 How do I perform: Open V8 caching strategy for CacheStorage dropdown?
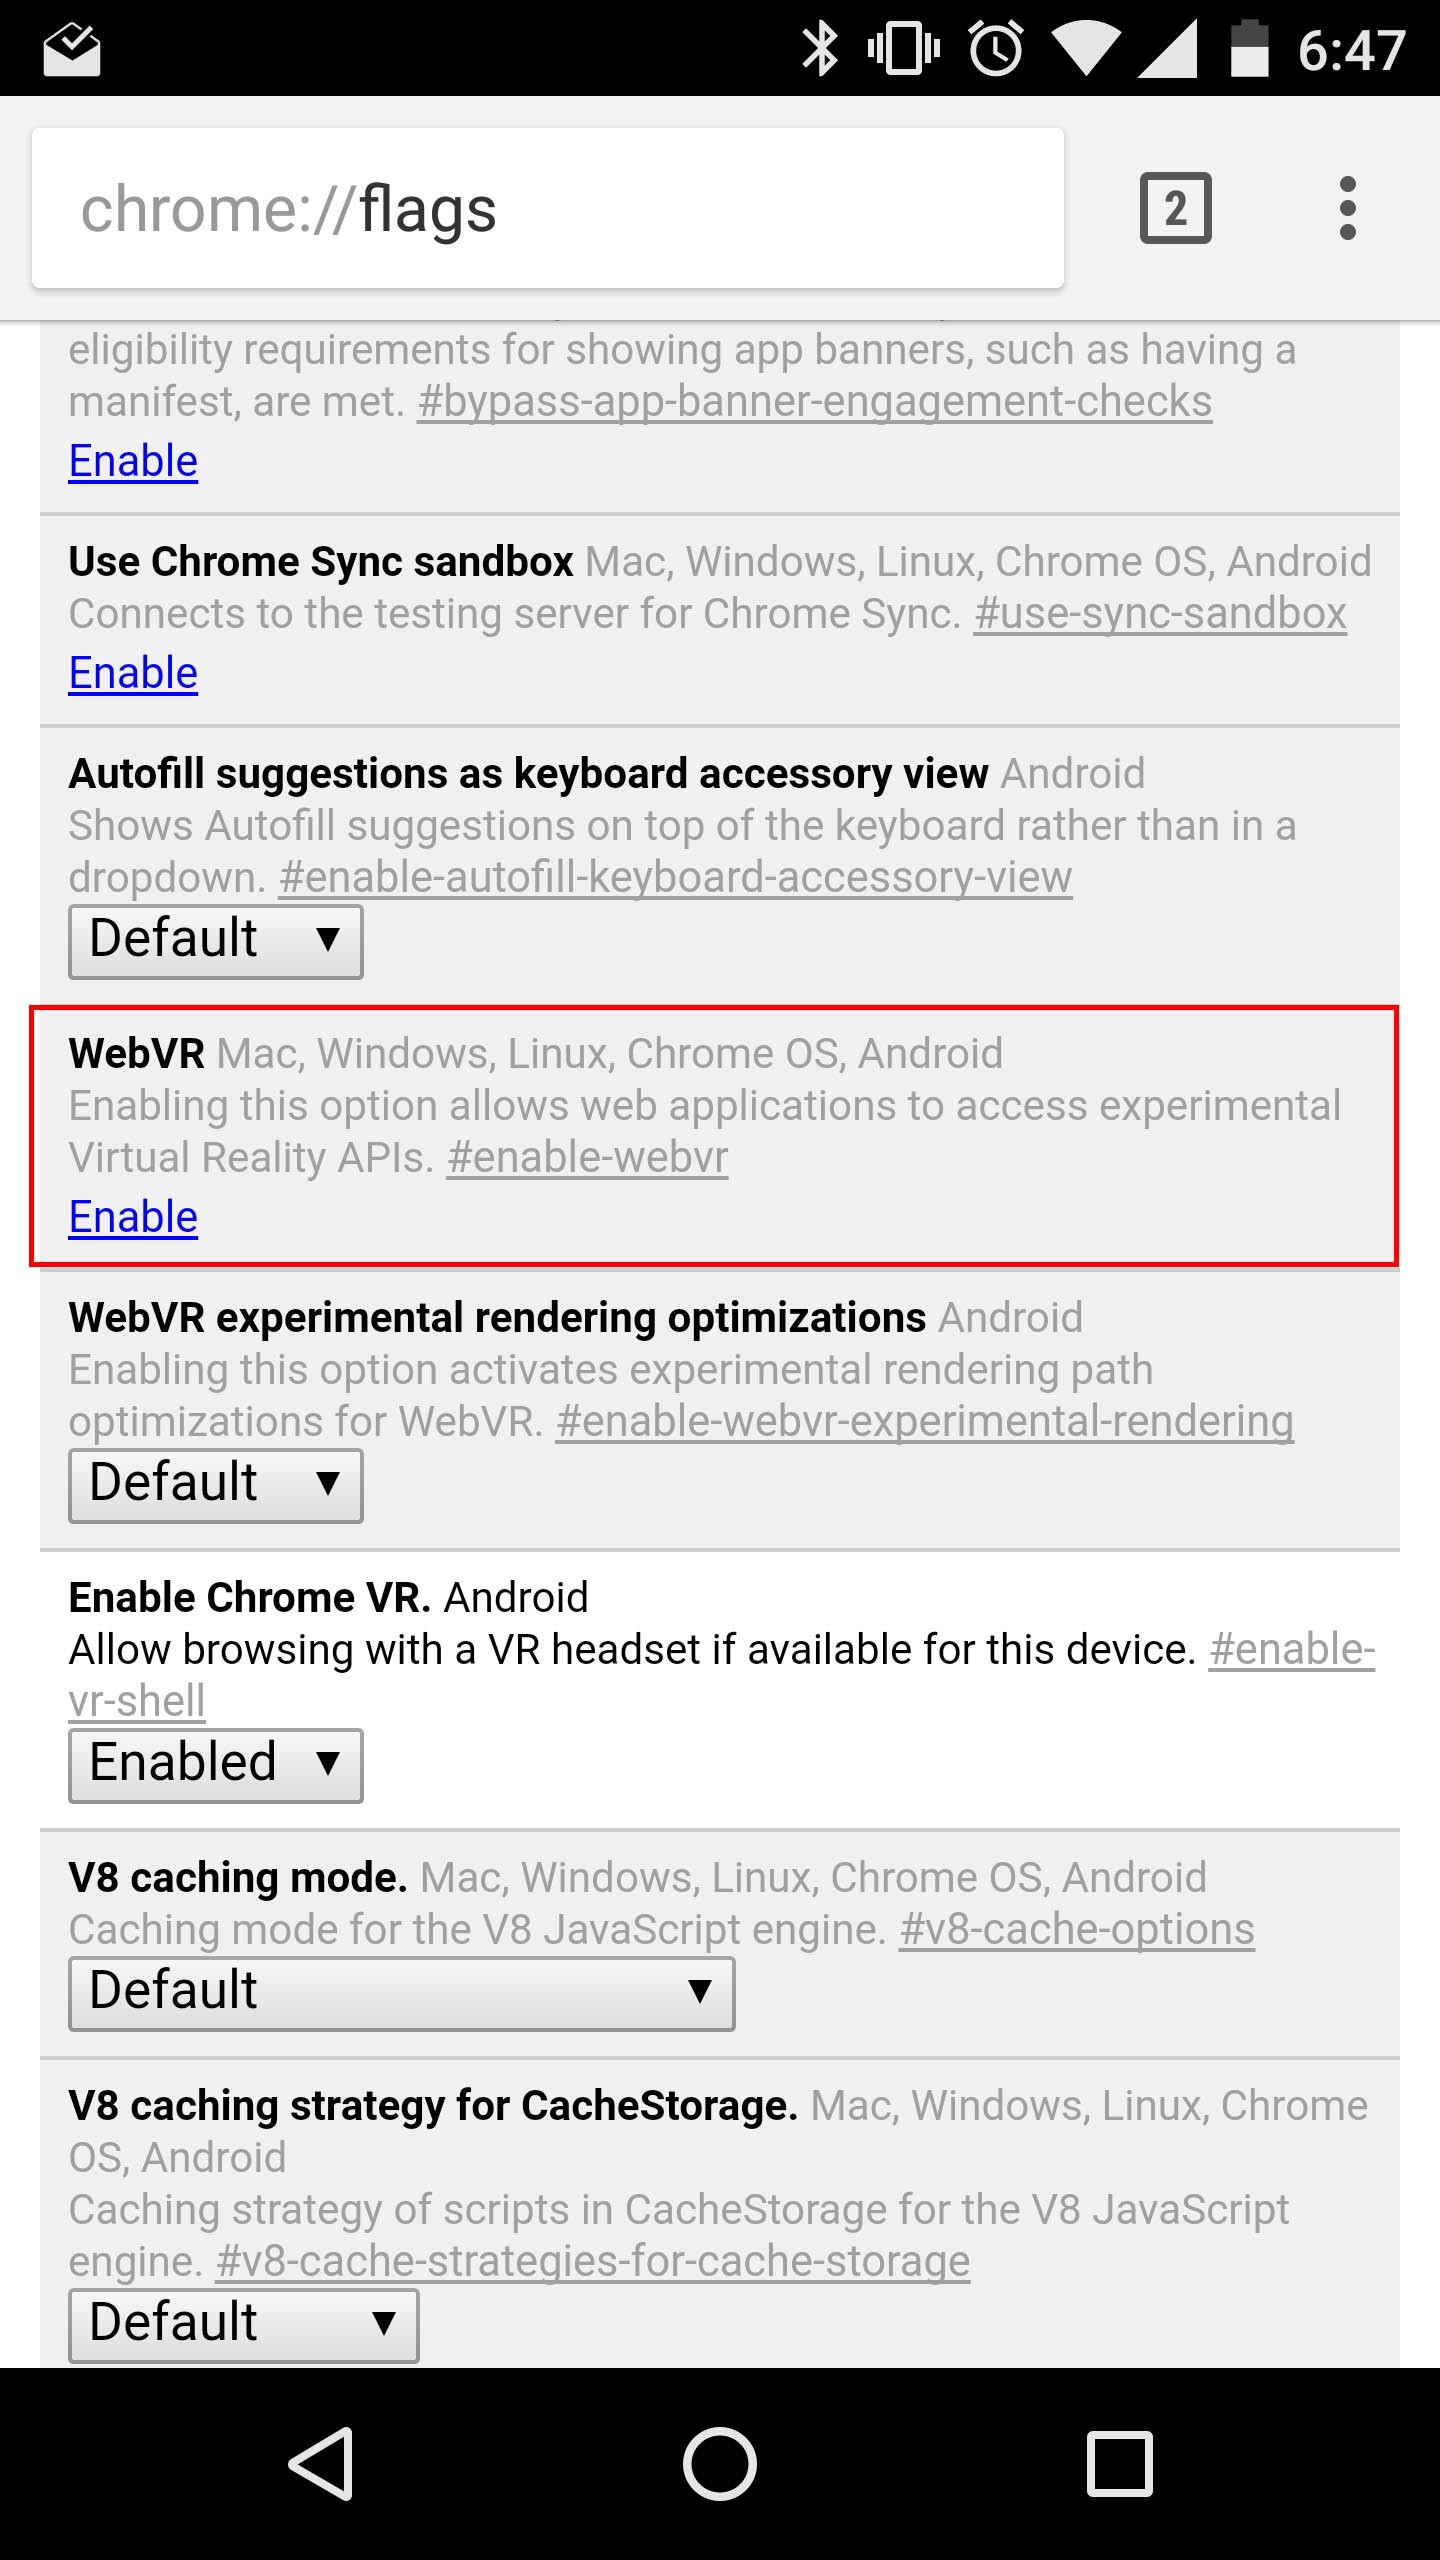pos(243,2325)
